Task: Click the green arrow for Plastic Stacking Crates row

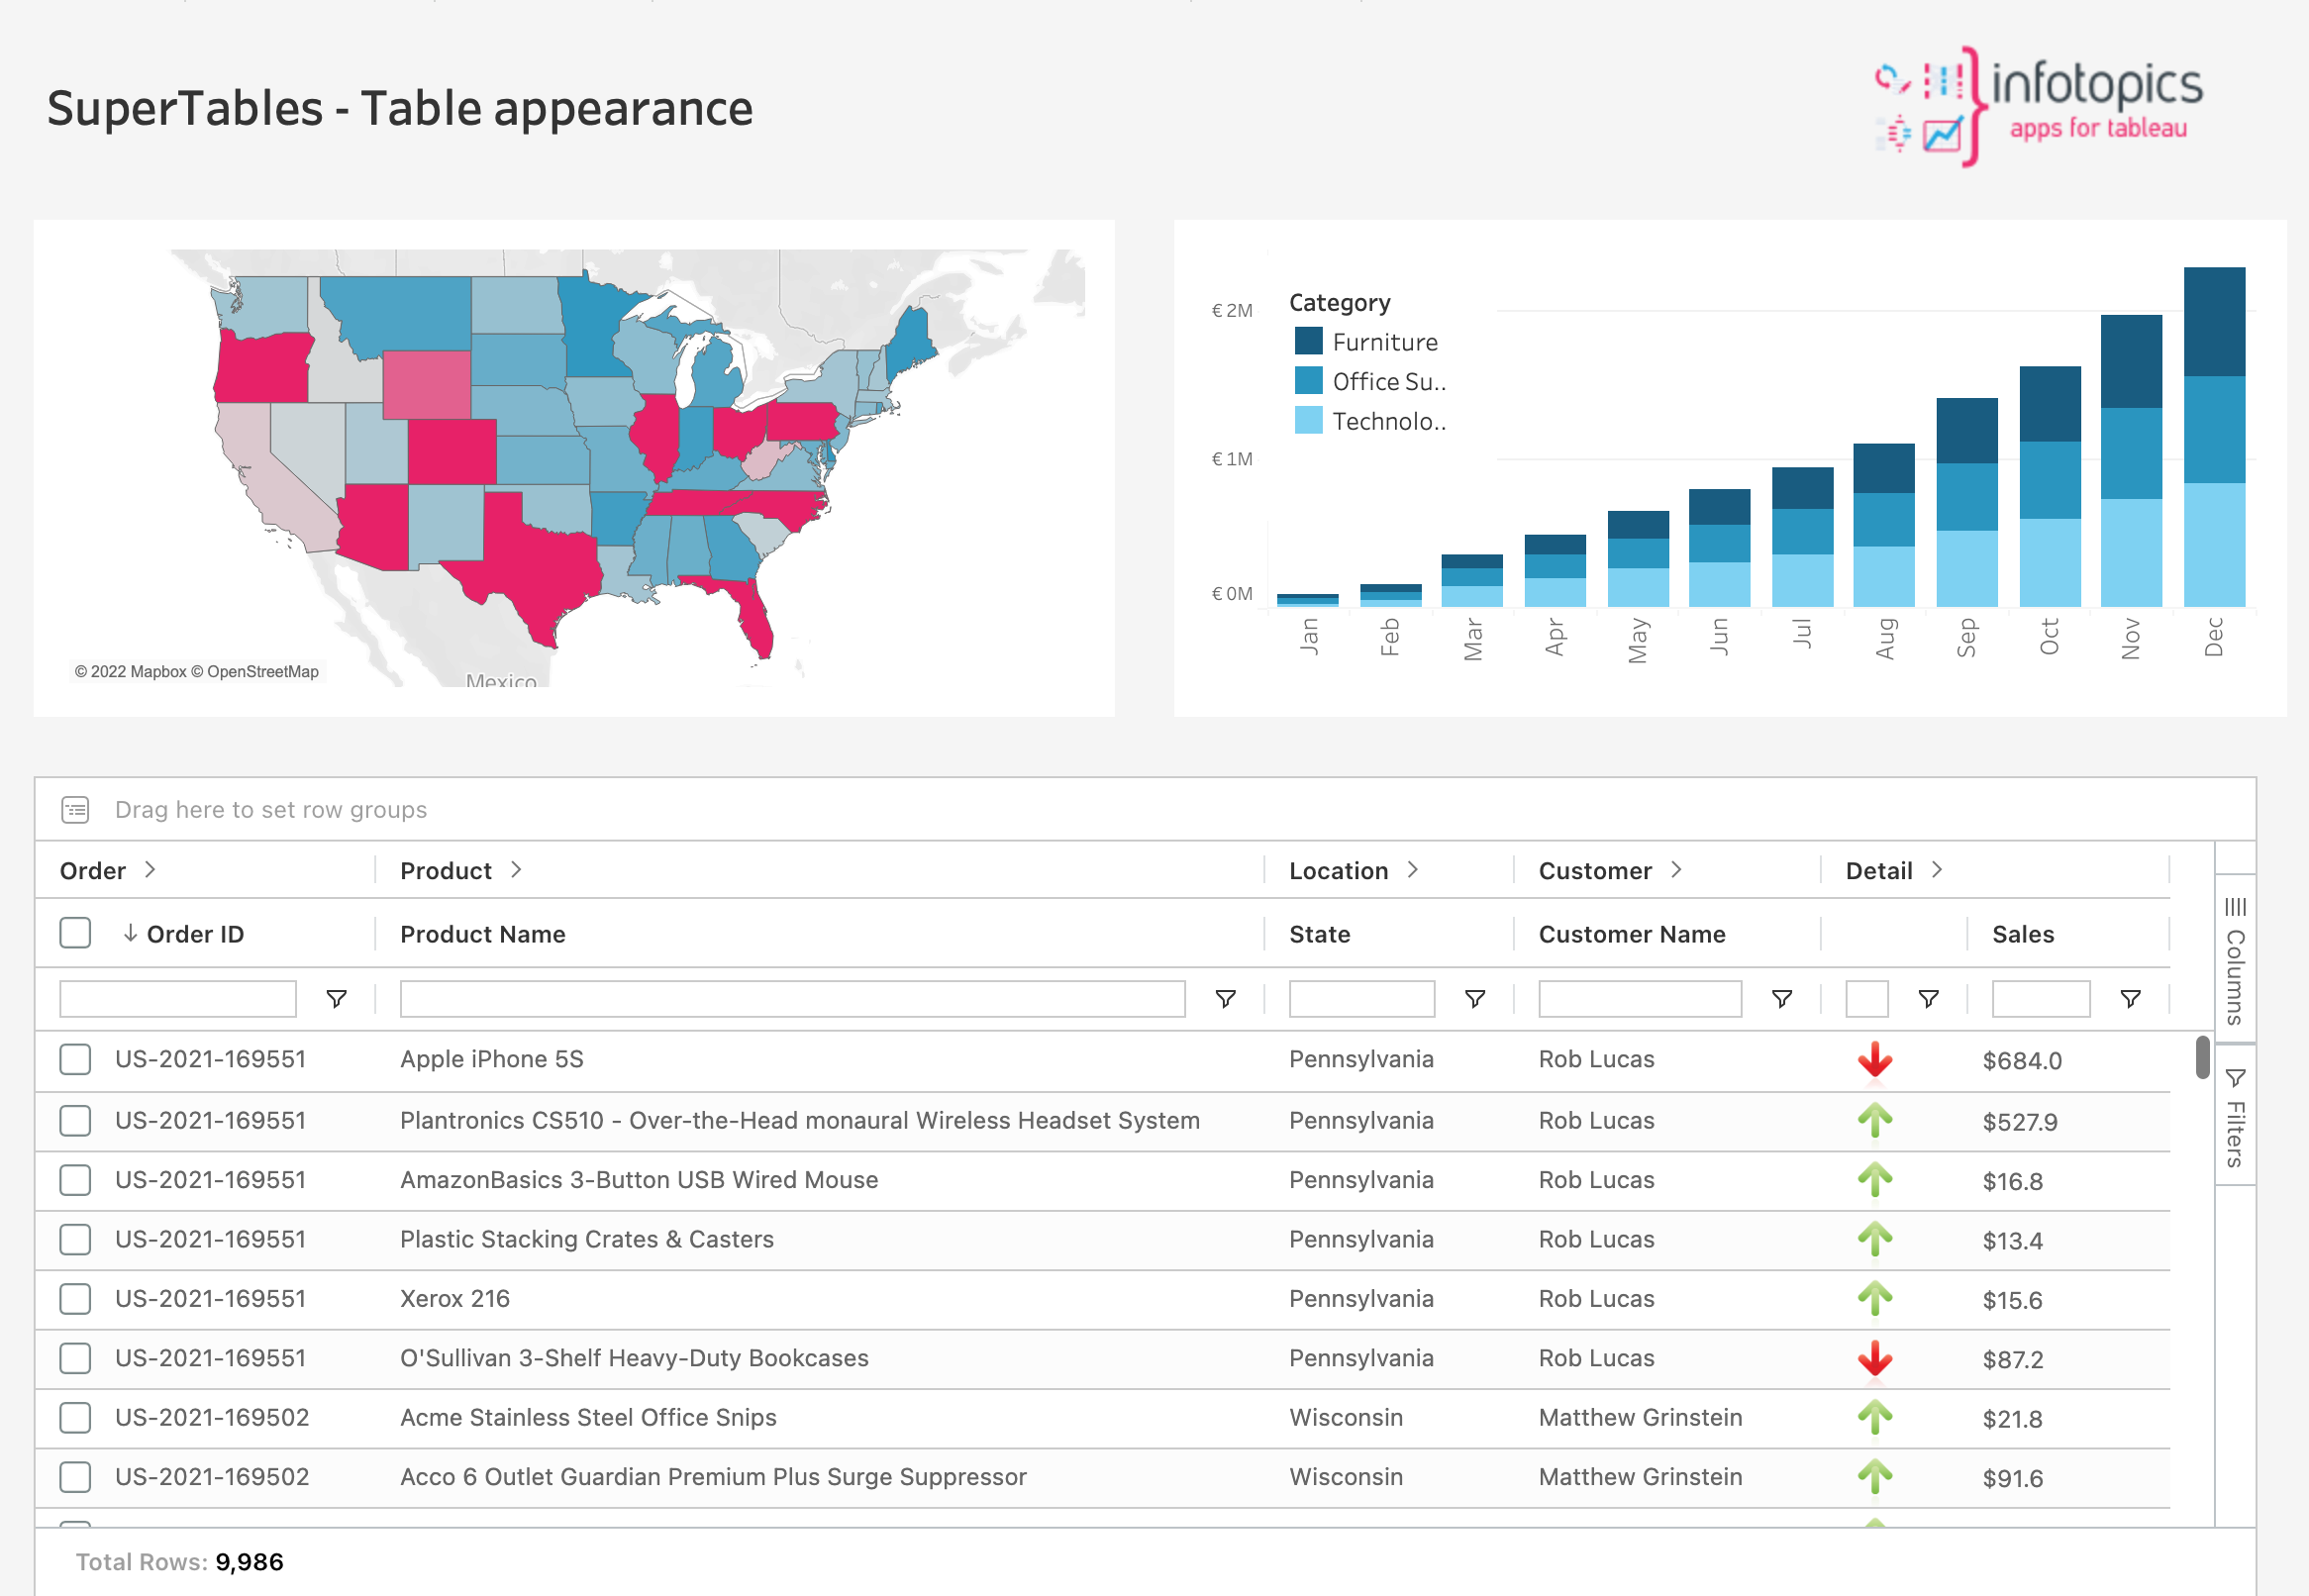Action: [1875, 1239]
